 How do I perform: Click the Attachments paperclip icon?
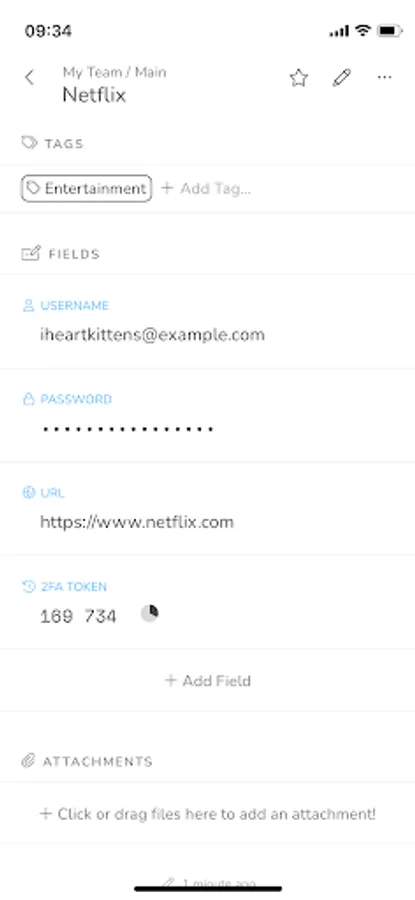click(x=28, y=761)
